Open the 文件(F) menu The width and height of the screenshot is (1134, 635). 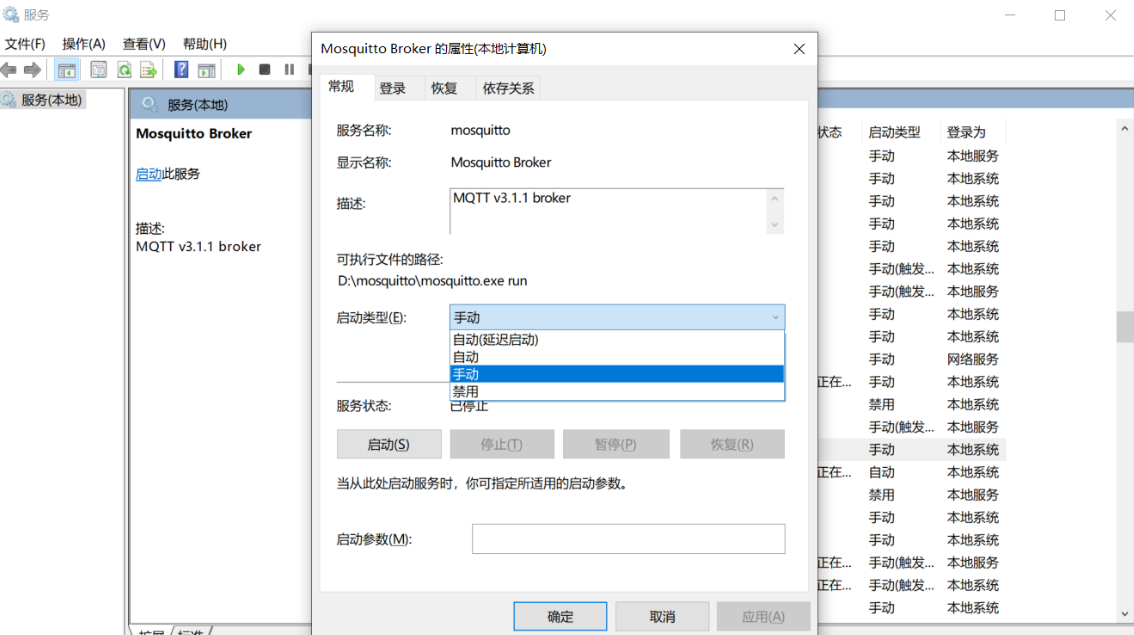25,44
